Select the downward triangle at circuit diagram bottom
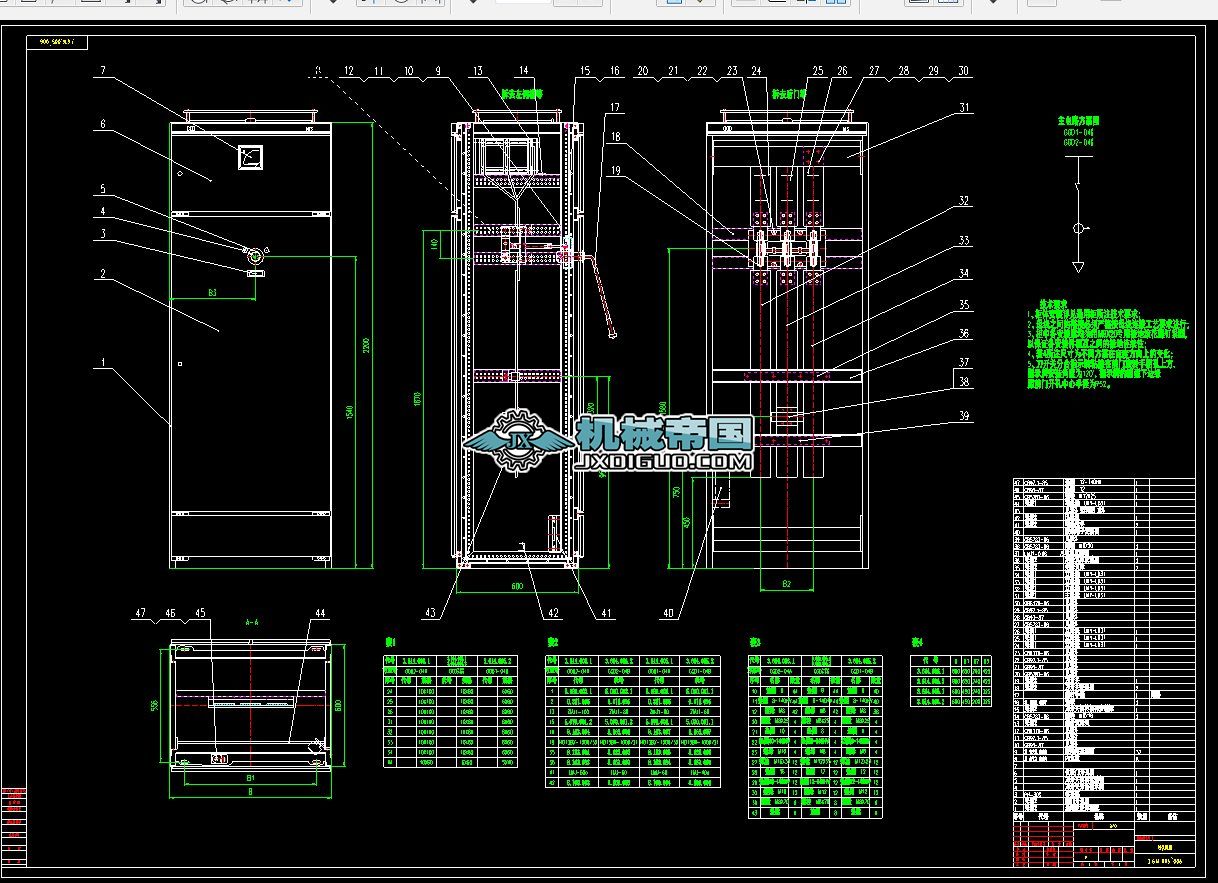Screen dimensions: 1218x883 pos(1078,267)
